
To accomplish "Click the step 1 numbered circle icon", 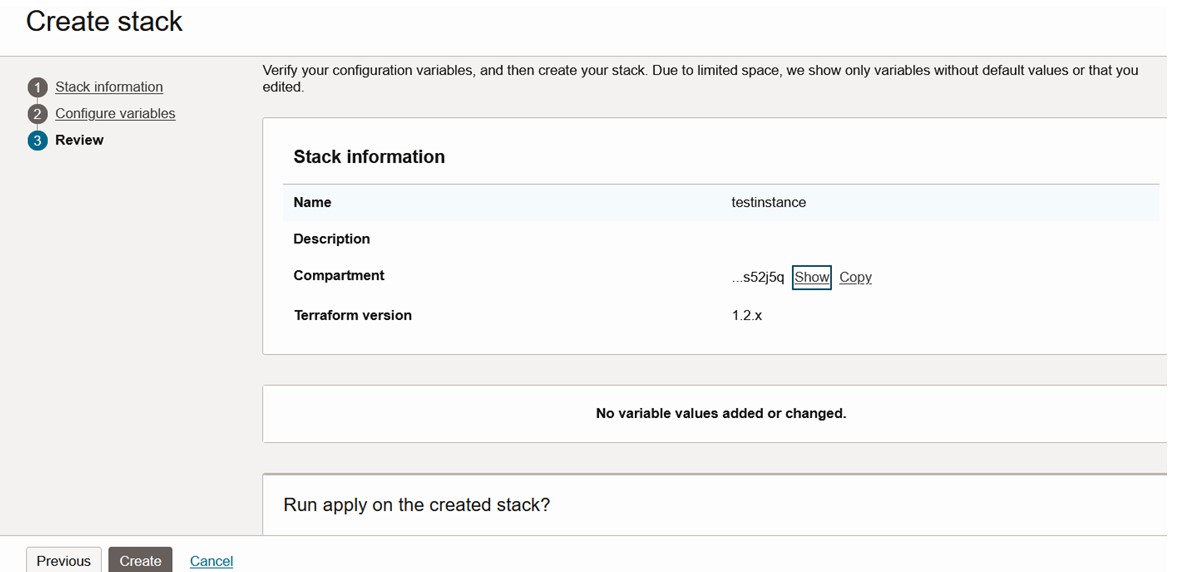I will point(37,88).
